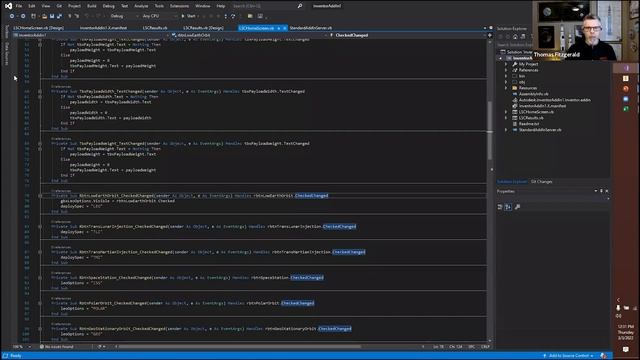Screen dimensions: 640x360
Task: Click the editor vertical scrollbar
Action: (x=490, y=131)
